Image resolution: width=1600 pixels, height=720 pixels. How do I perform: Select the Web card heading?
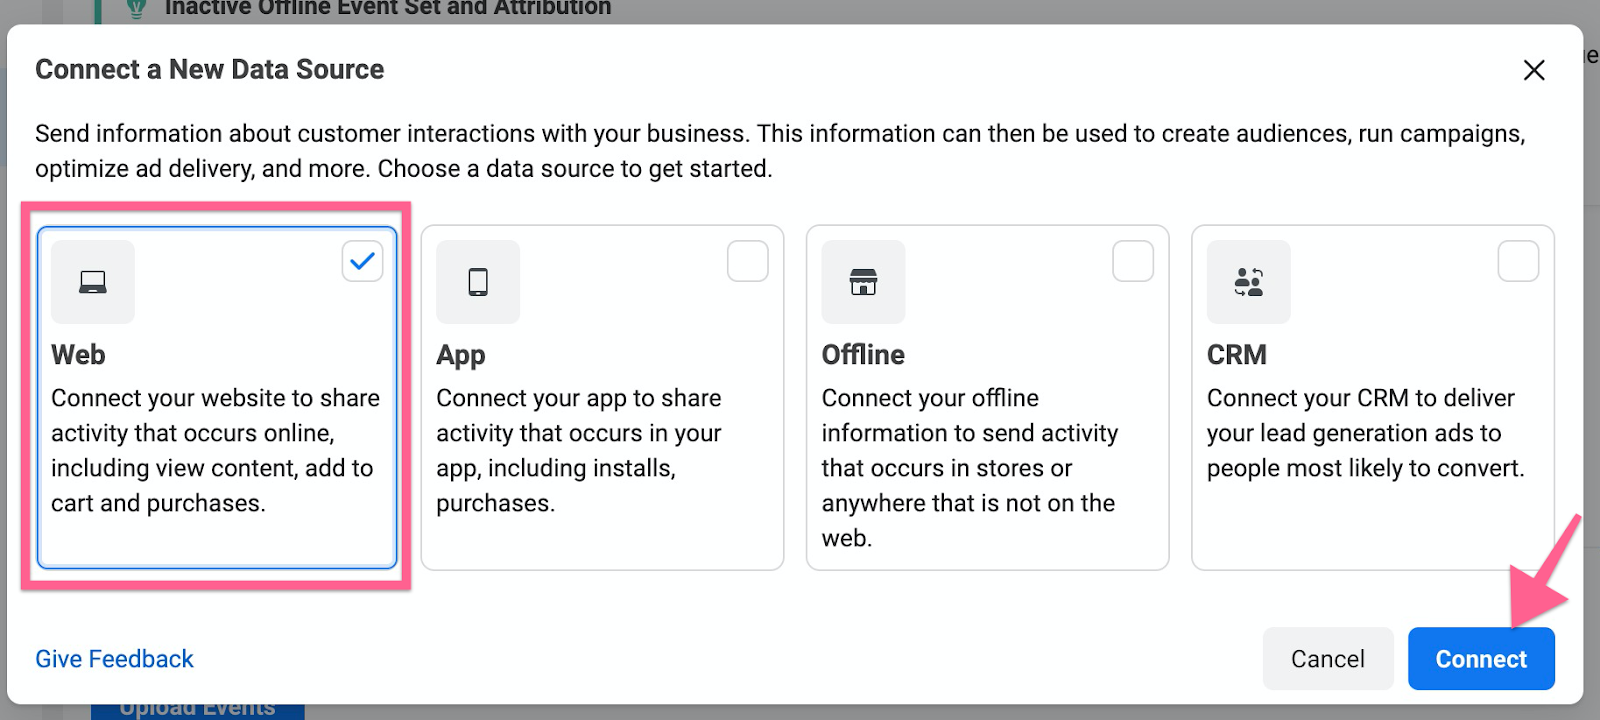pos(78,355)
